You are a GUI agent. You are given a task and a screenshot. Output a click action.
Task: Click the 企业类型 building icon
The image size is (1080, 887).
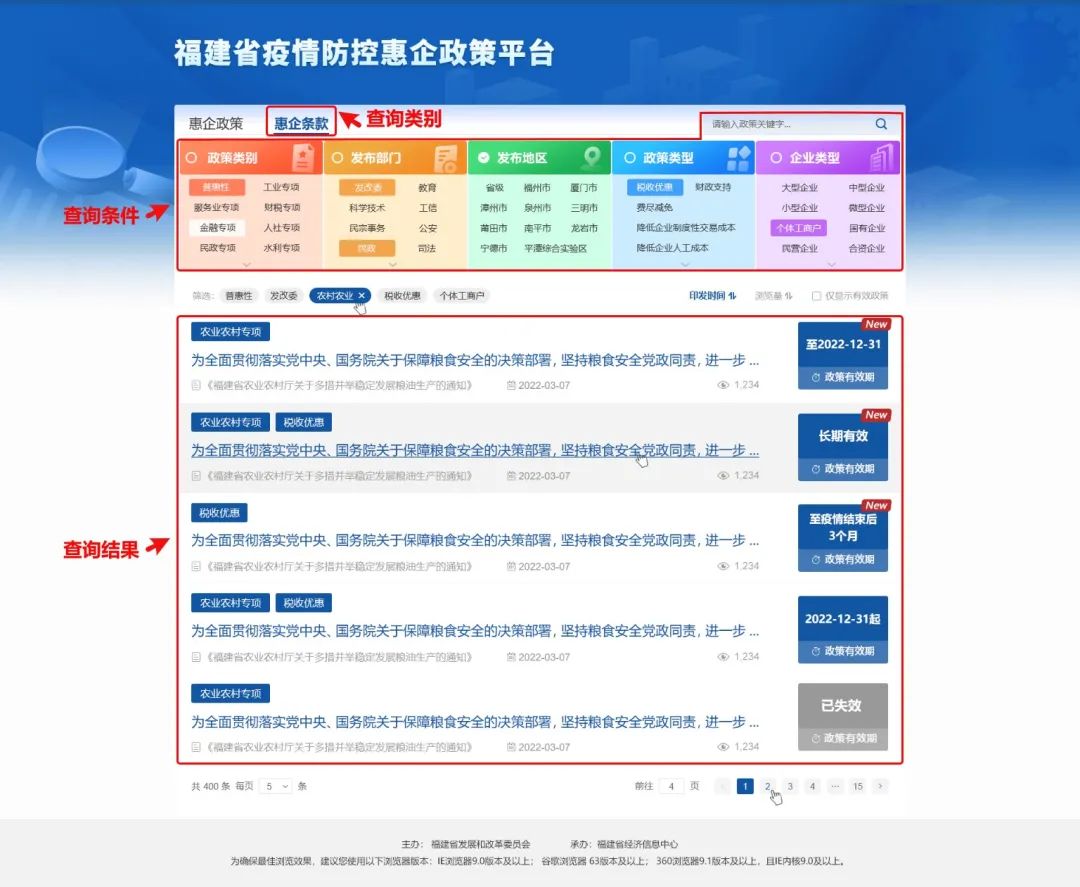(x=881, y=158)
